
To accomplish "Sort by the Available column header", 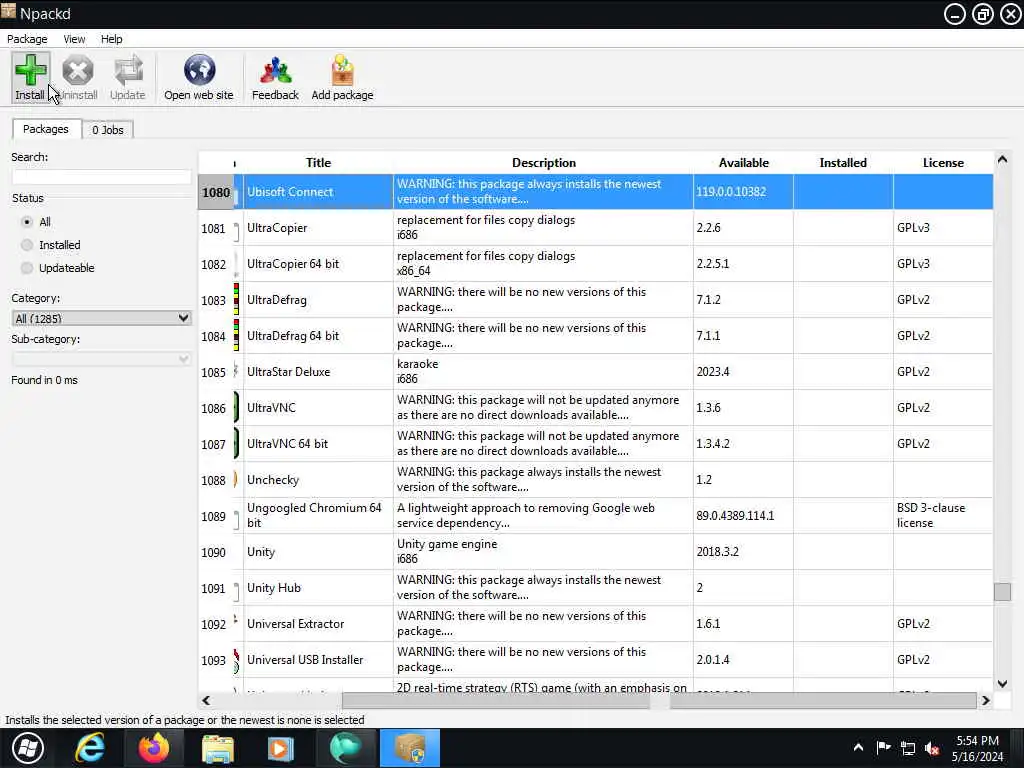I will pyautogui.click(x=743, y=163).
